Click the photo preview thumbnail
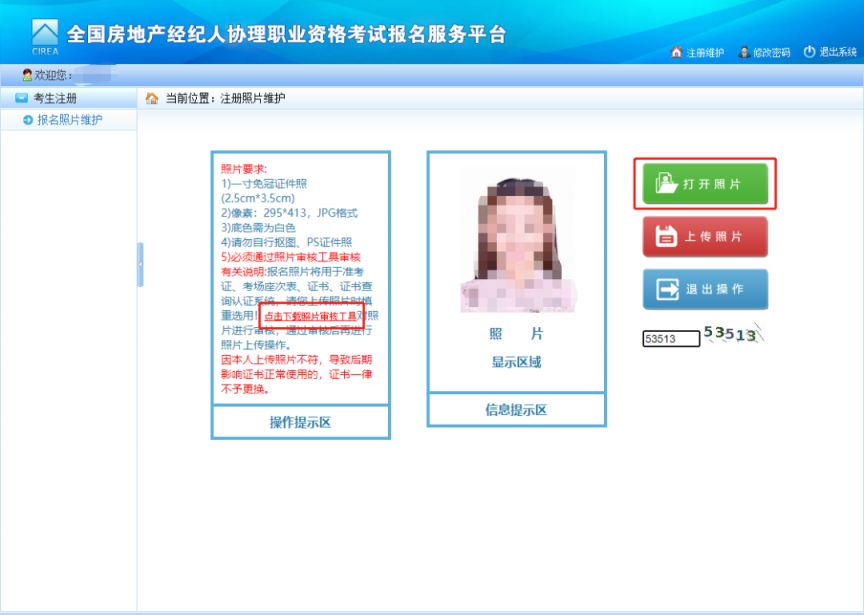The width and height of the screenshot is (864, 615). (x=517, y=240)
